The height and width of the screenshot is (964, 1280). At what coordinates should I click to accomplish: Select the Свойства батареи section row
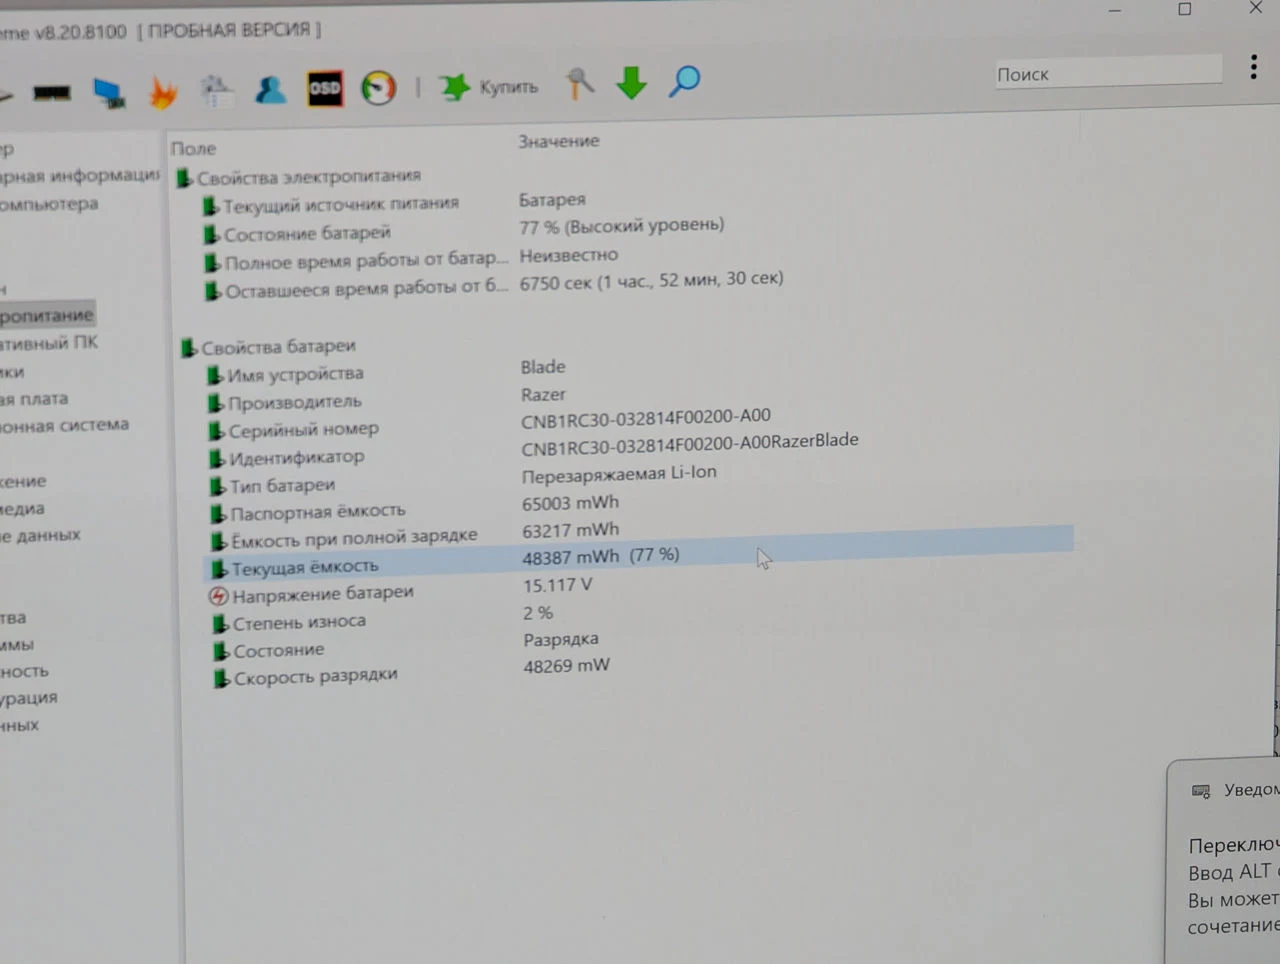268,347
